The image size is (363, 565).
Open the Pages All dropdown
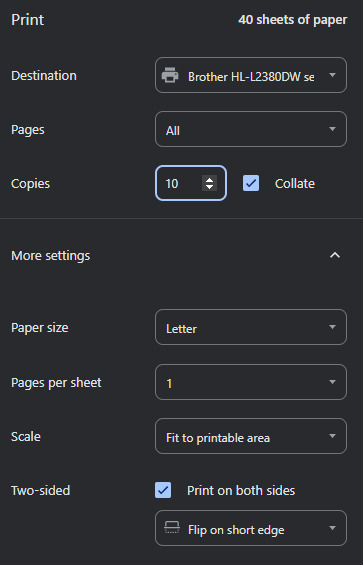tap(251, 129)
